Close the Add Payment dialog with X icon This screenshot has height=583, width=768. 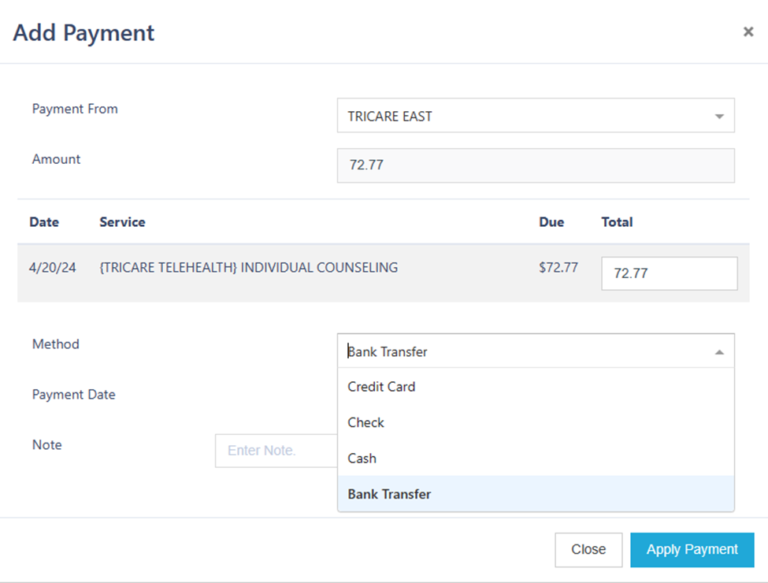748,32
